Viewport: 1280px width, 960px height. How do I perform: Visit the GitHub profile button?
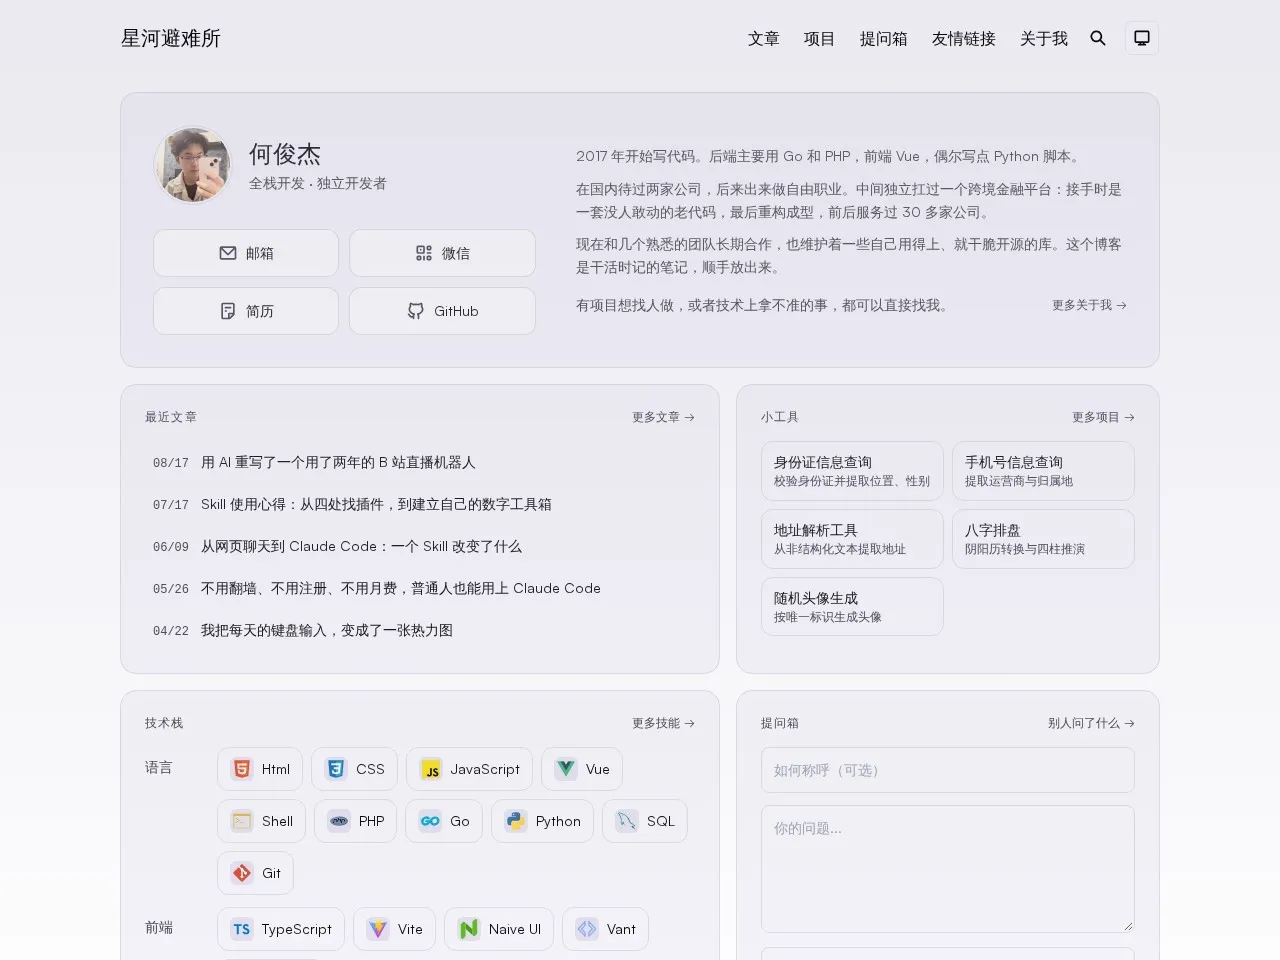tap(442, 311)
